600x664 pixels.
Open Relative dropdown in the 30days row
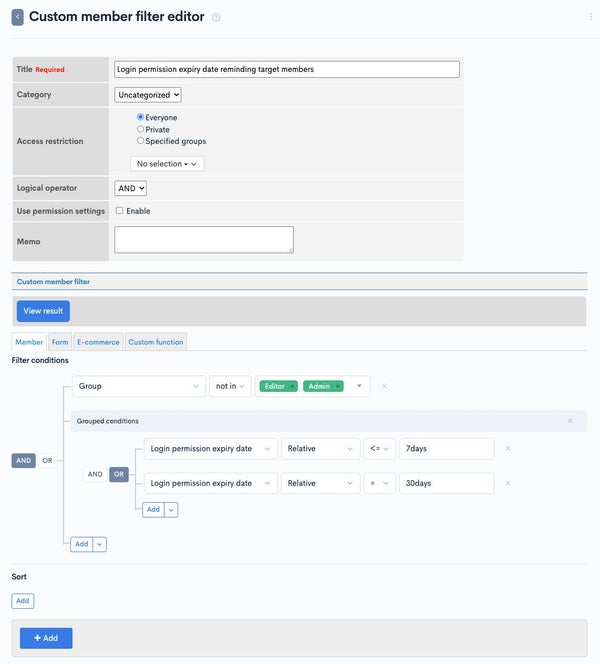point(320,483)
